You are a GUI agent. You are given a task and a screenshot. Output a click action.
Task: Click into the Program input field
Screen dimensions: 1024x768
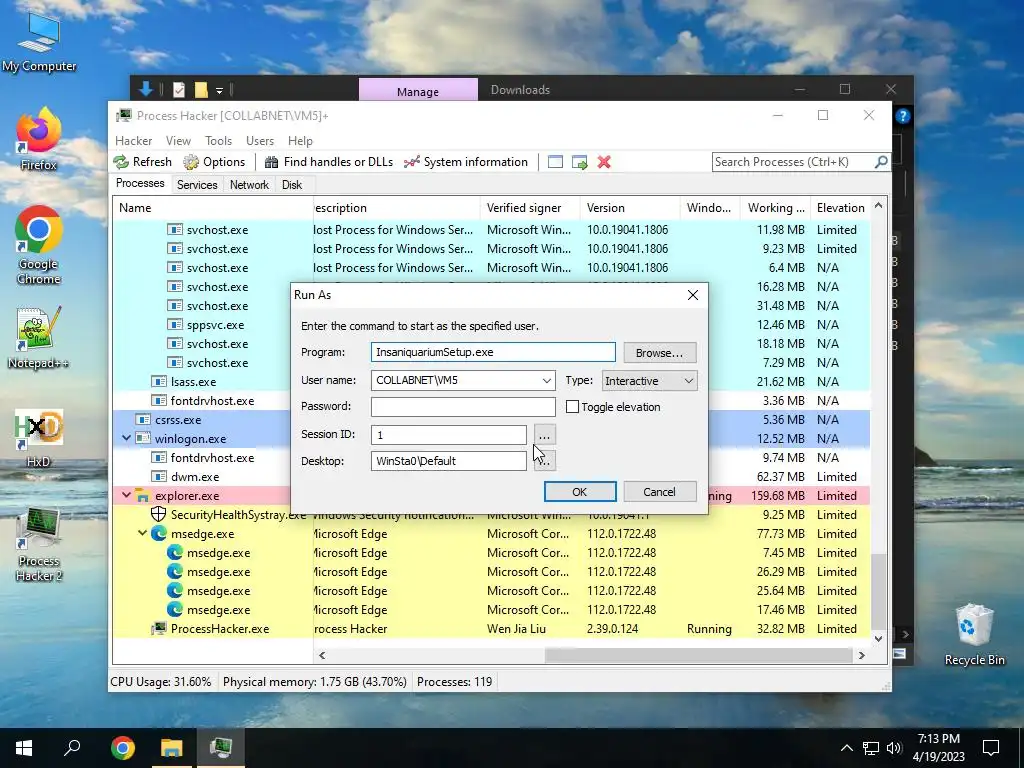tap(493, 352)
